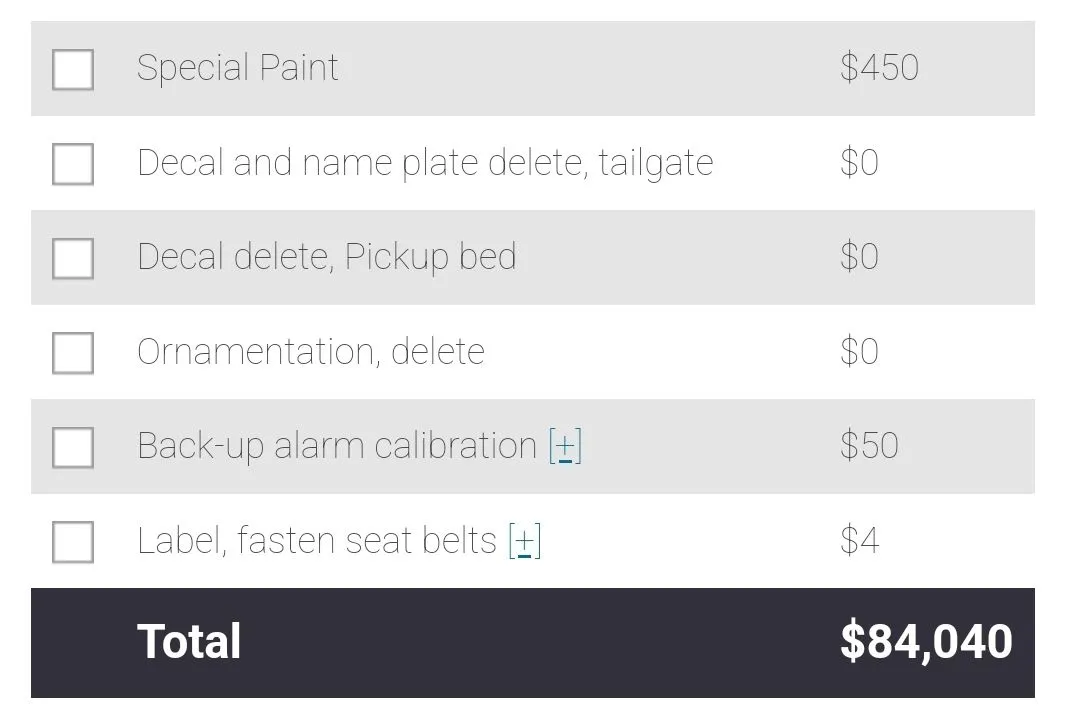Click the $50 back-up alarm price
This screenshot has height=718, width=1071.
870,445
